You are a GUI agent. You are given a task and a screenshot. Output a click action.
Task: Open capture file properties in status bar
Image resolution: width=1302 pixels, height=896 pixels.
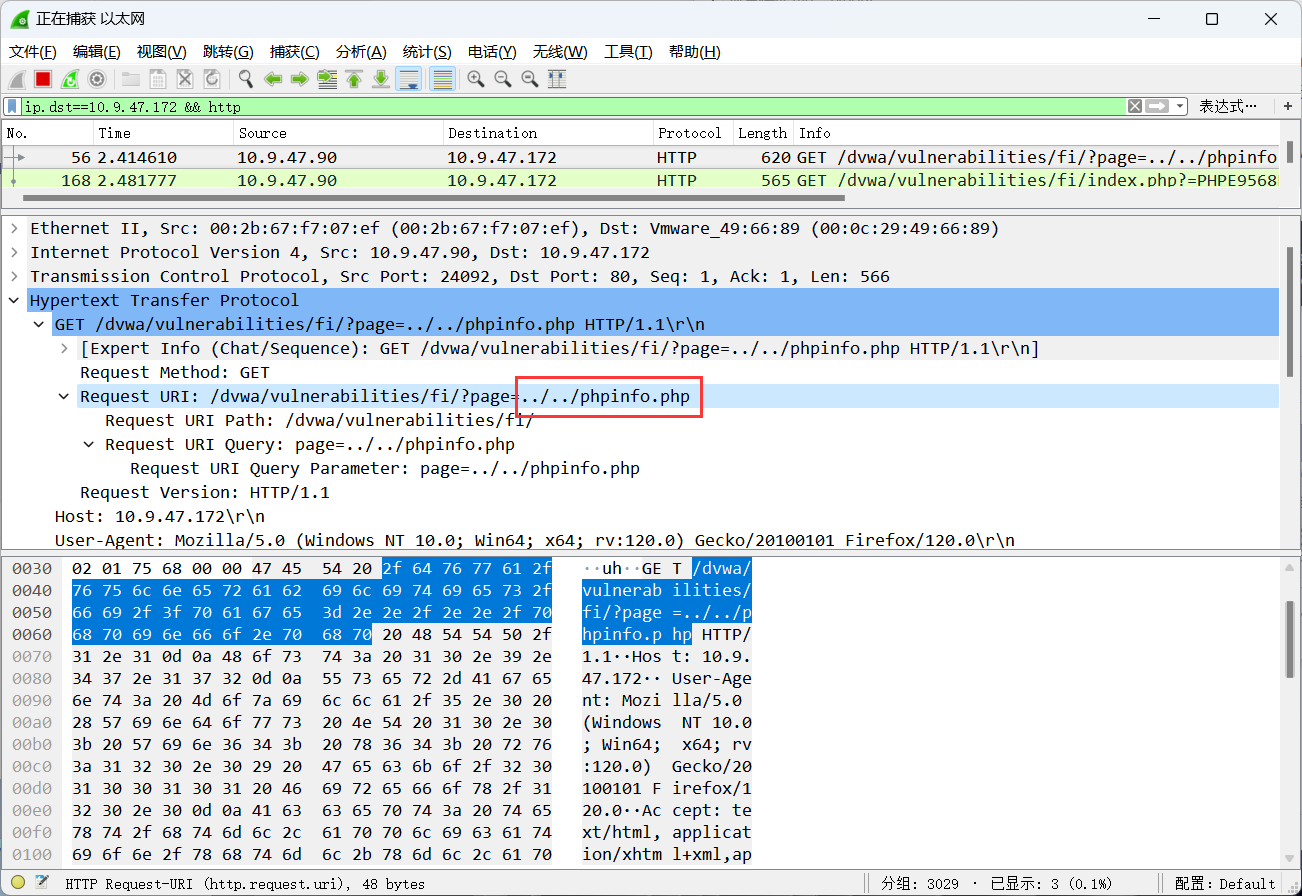coord(42,883)
